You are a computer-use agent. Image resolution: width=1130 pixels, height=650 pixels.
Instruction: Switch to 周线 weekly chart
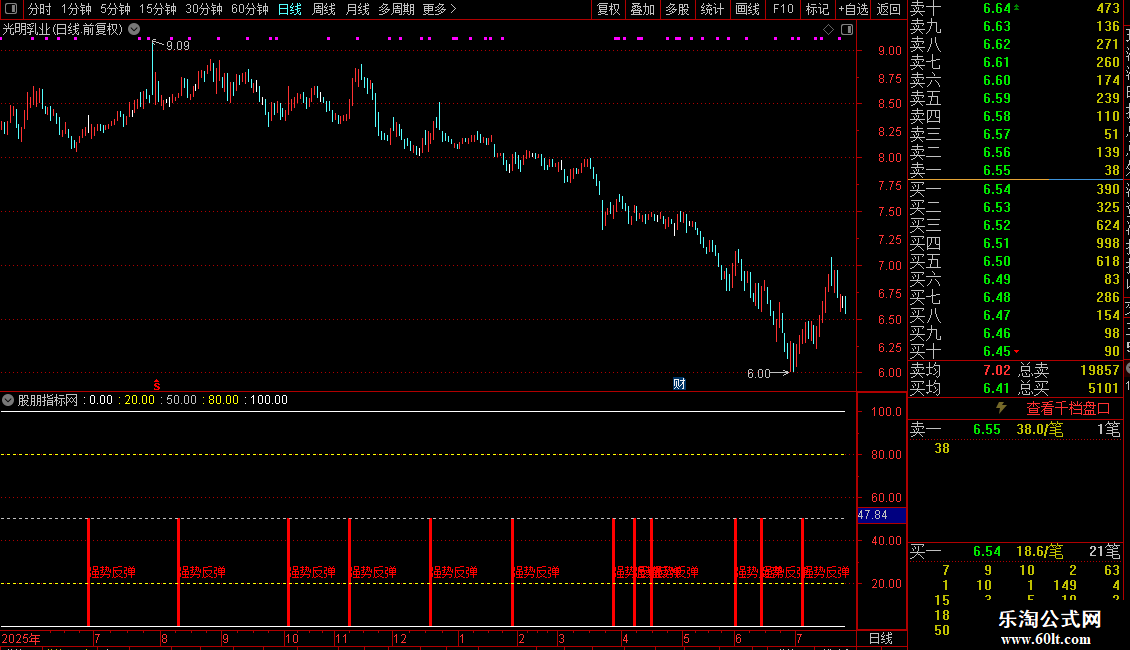pos(324,9)
